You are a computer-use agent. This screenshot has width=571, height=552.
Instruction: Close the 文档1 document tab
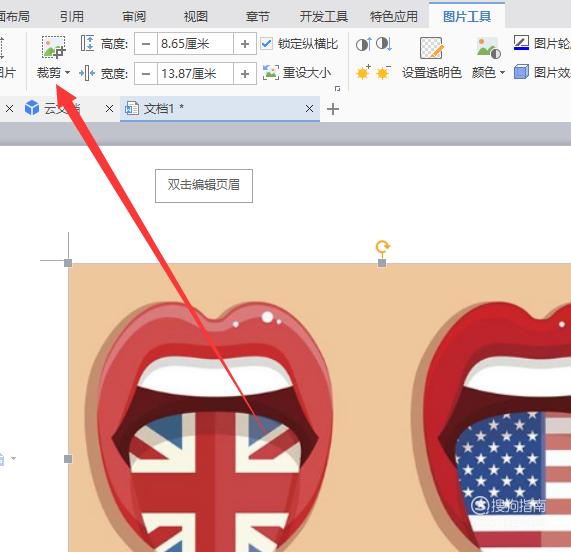coord(309,109)
